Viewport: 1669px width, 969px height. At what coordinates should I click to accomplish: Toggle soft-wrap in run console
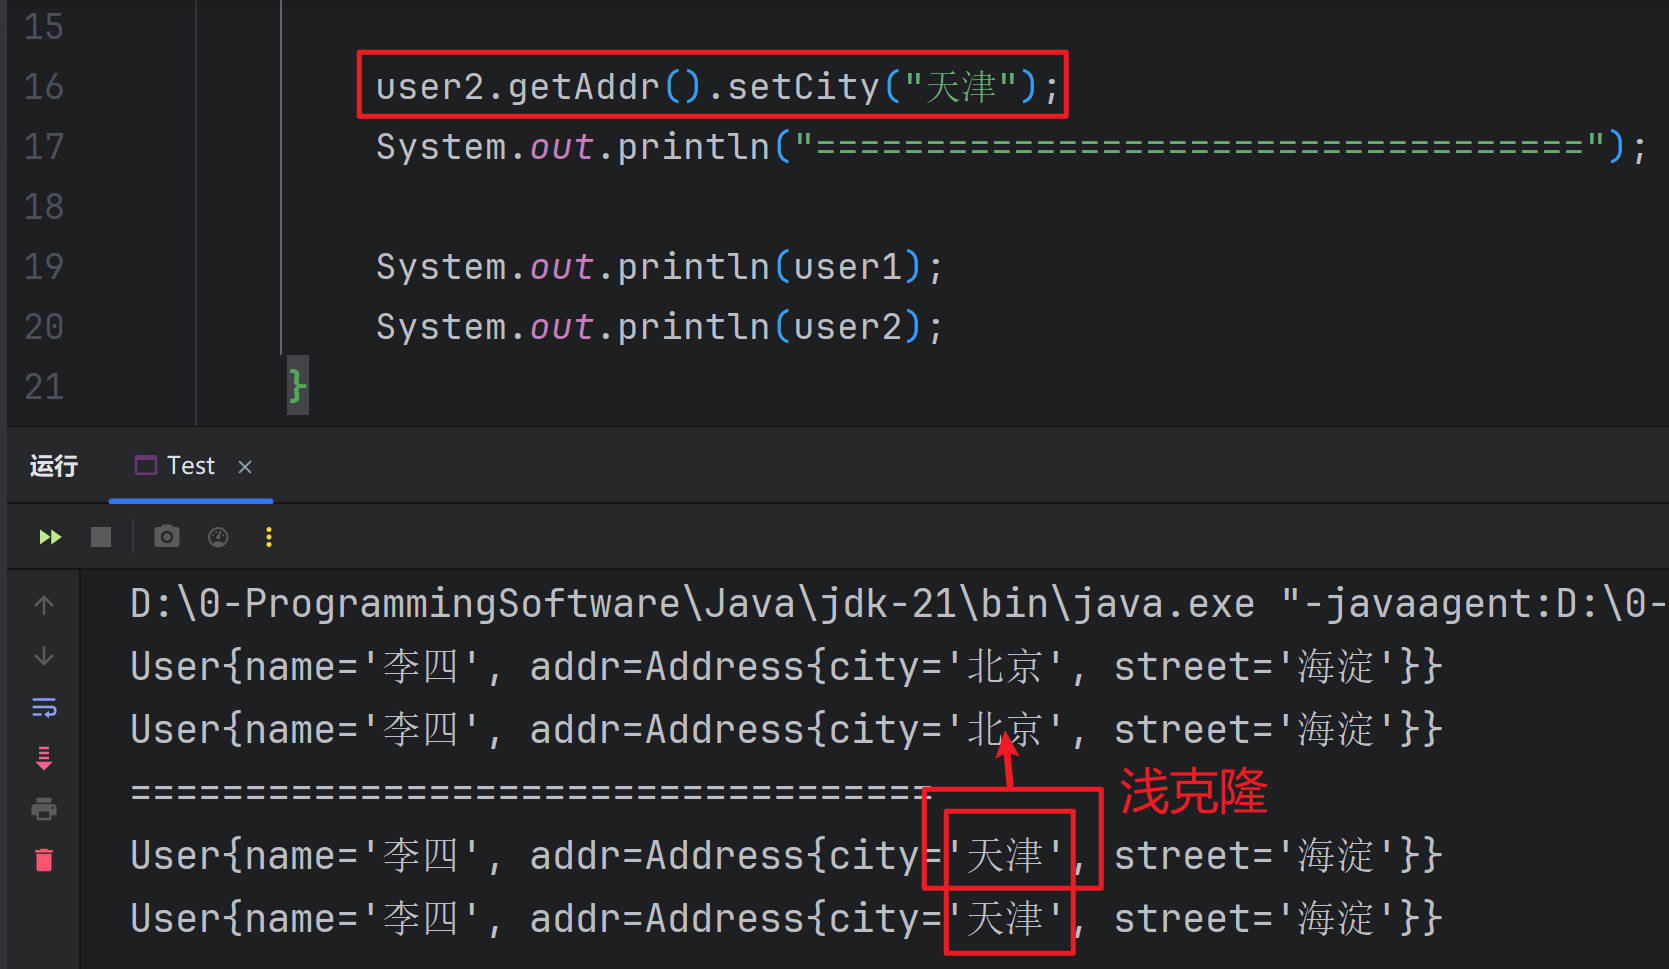[x=44, y=708]
